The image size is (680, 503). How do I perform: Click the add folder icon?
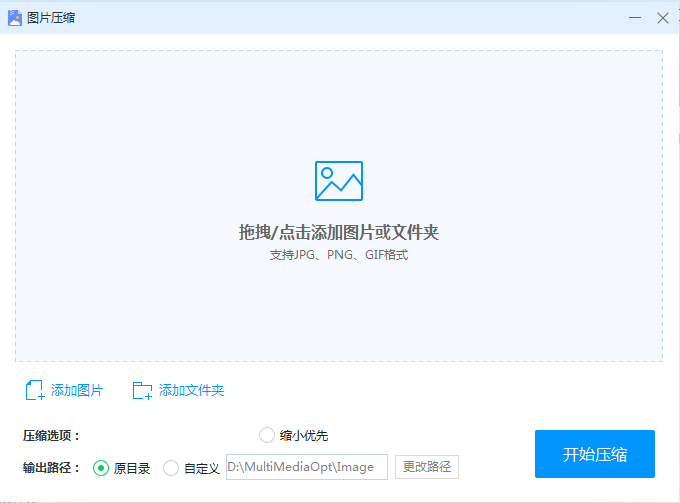[142, 390]
